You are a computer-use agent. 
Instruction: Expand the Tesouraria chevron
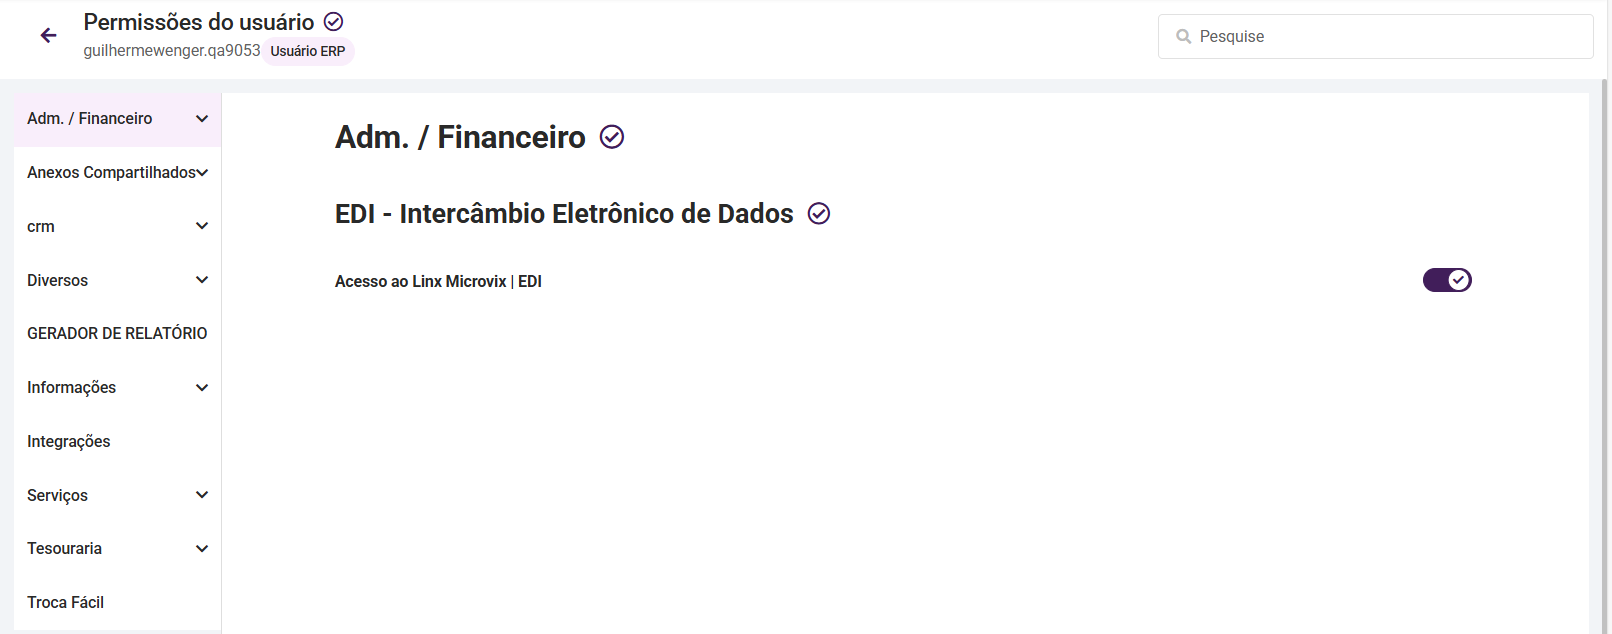tap(202, 549)
